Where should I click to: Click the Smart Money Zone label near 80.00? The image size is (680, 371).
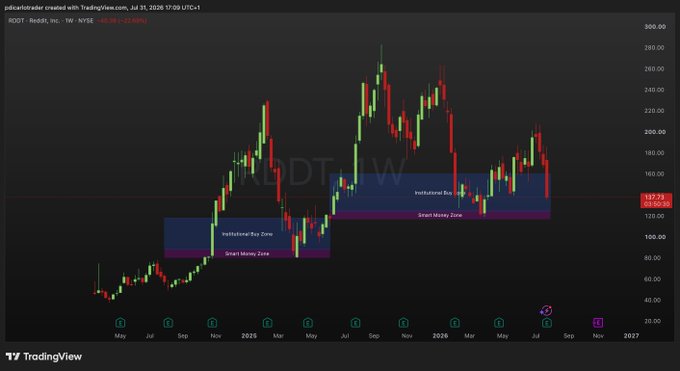[247, 253]
